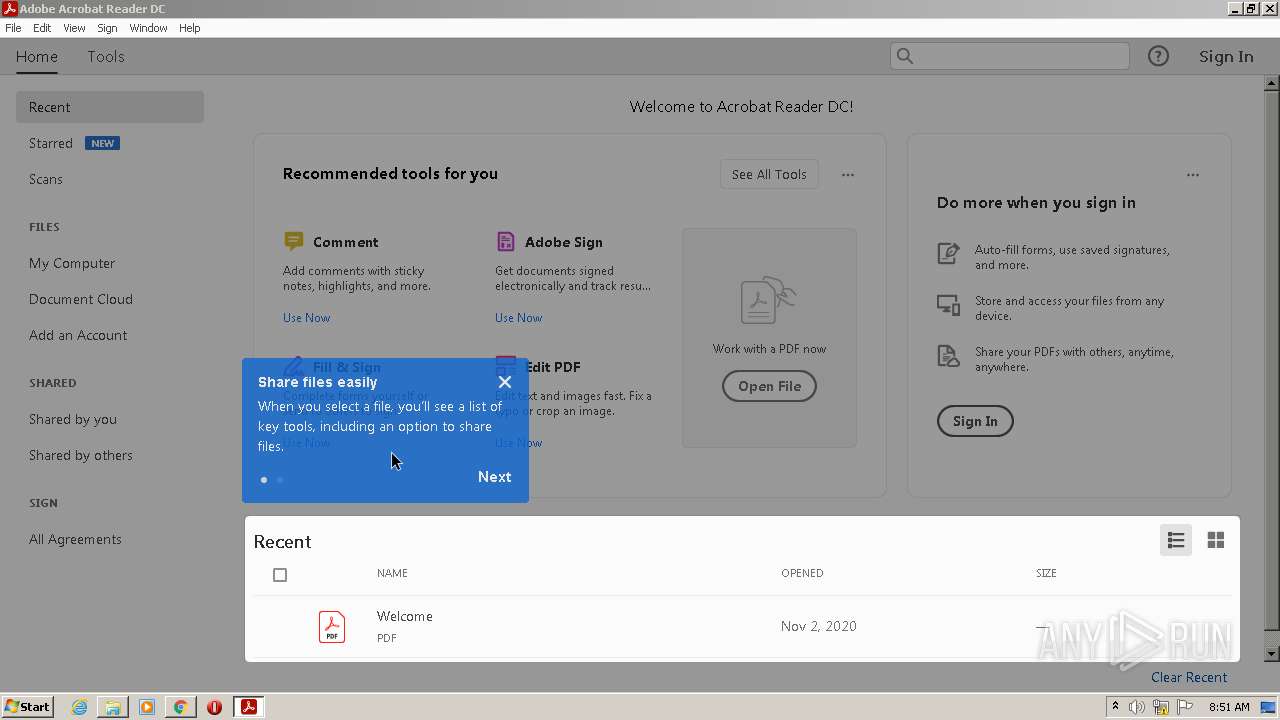Click the Start button
Viewport: 1280px width, 720px height.
27,707
